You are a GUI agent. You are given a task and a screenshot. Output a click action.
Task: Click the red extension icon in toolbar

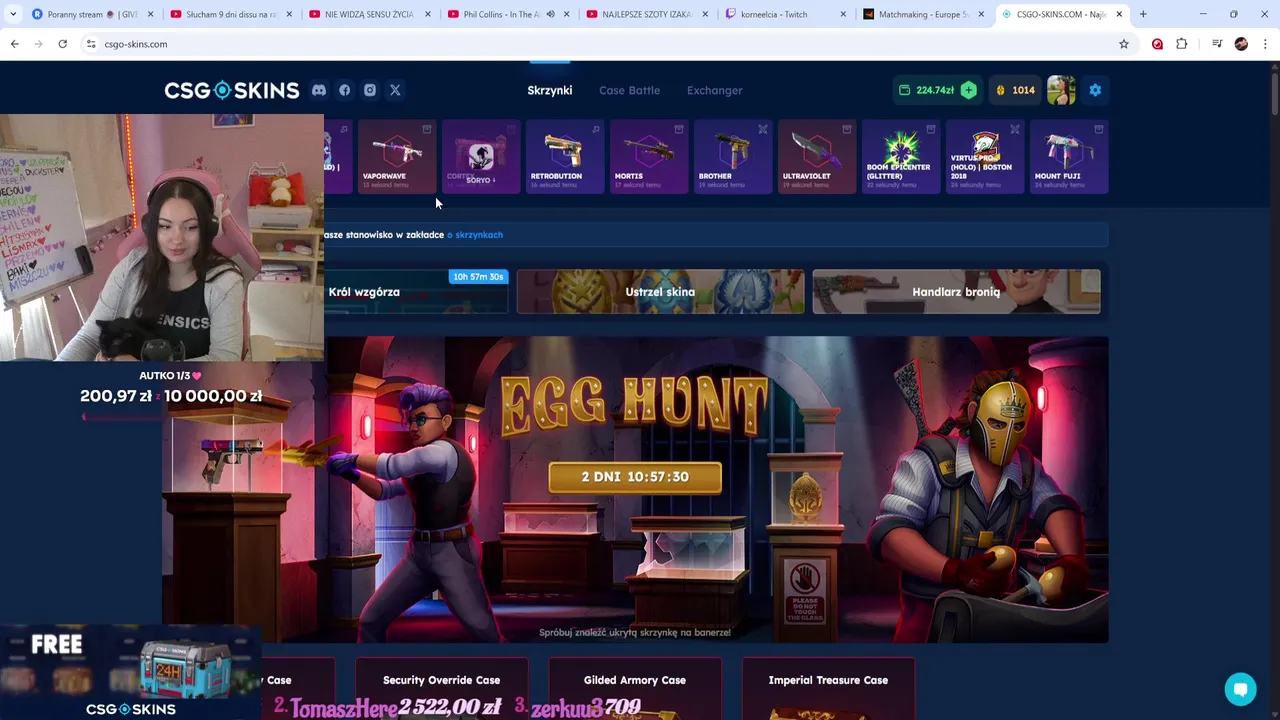1157,44
